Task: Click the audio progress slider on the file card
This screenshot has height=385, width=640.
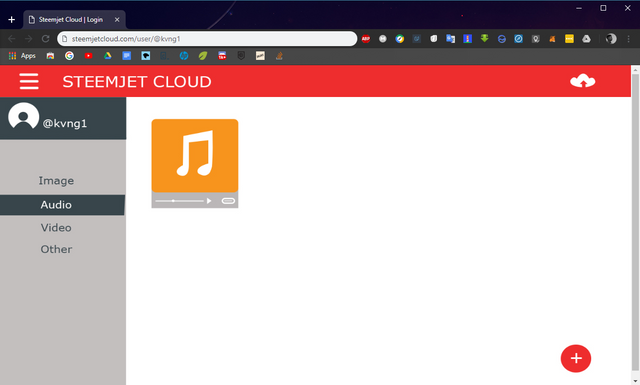Action: (179, 200)
